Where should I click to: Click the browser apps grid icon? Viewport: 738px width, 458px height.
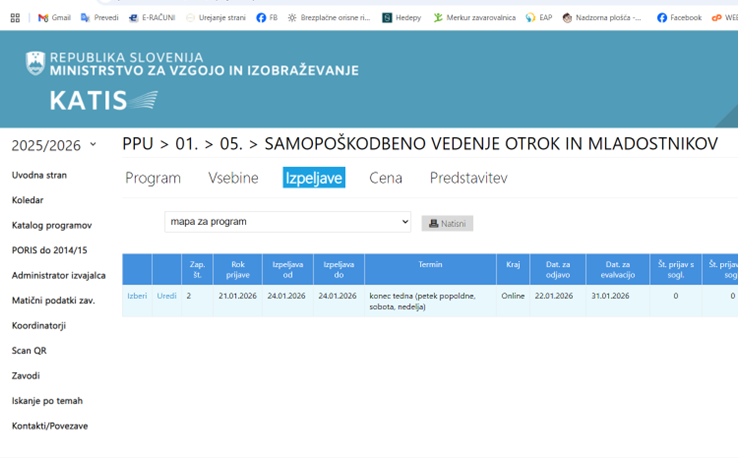[15, 18]
